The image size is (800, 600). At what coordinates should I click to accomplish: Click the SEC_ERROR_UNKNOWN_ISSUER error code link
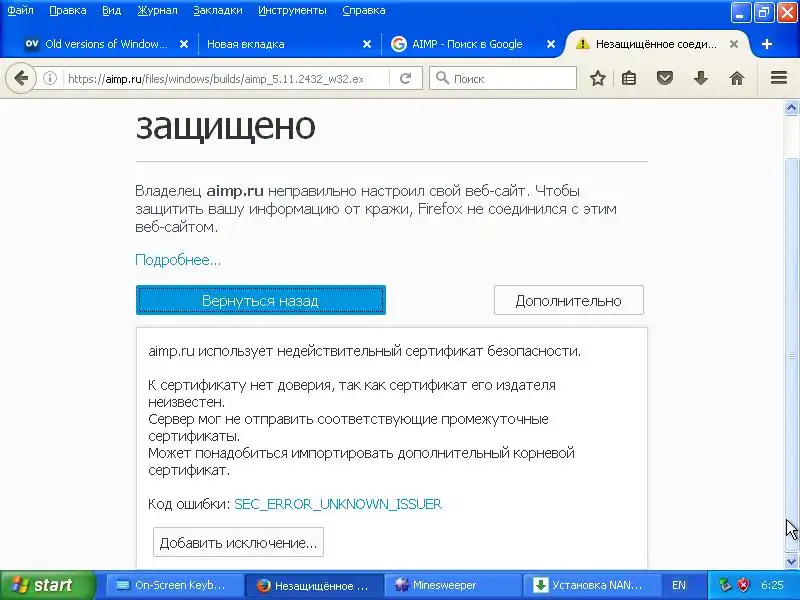pos(338,504)
